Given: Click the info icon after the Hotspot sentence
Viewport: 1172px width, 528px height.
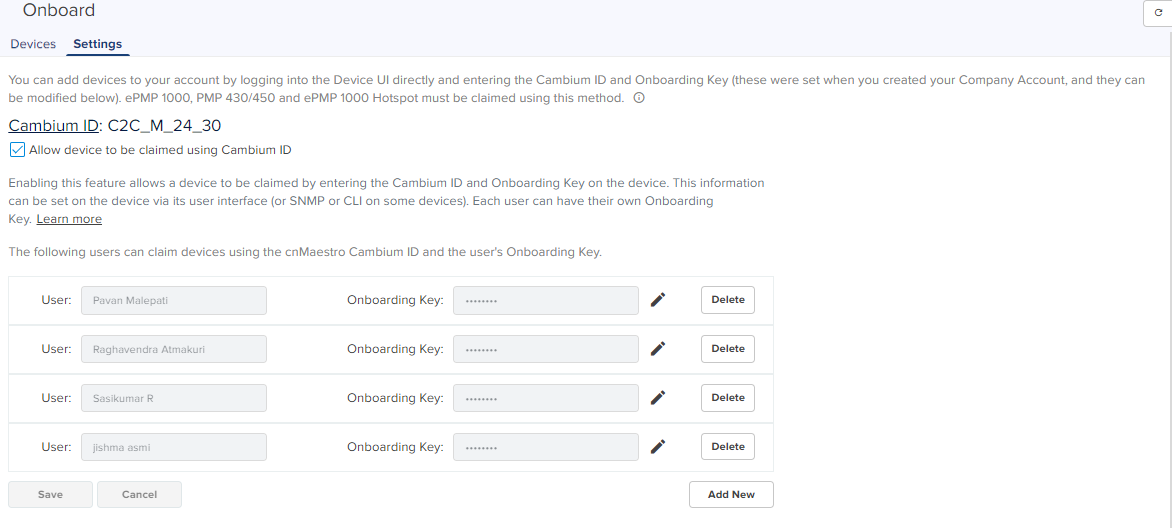Looking at the screenshot, I should (638, 98).
